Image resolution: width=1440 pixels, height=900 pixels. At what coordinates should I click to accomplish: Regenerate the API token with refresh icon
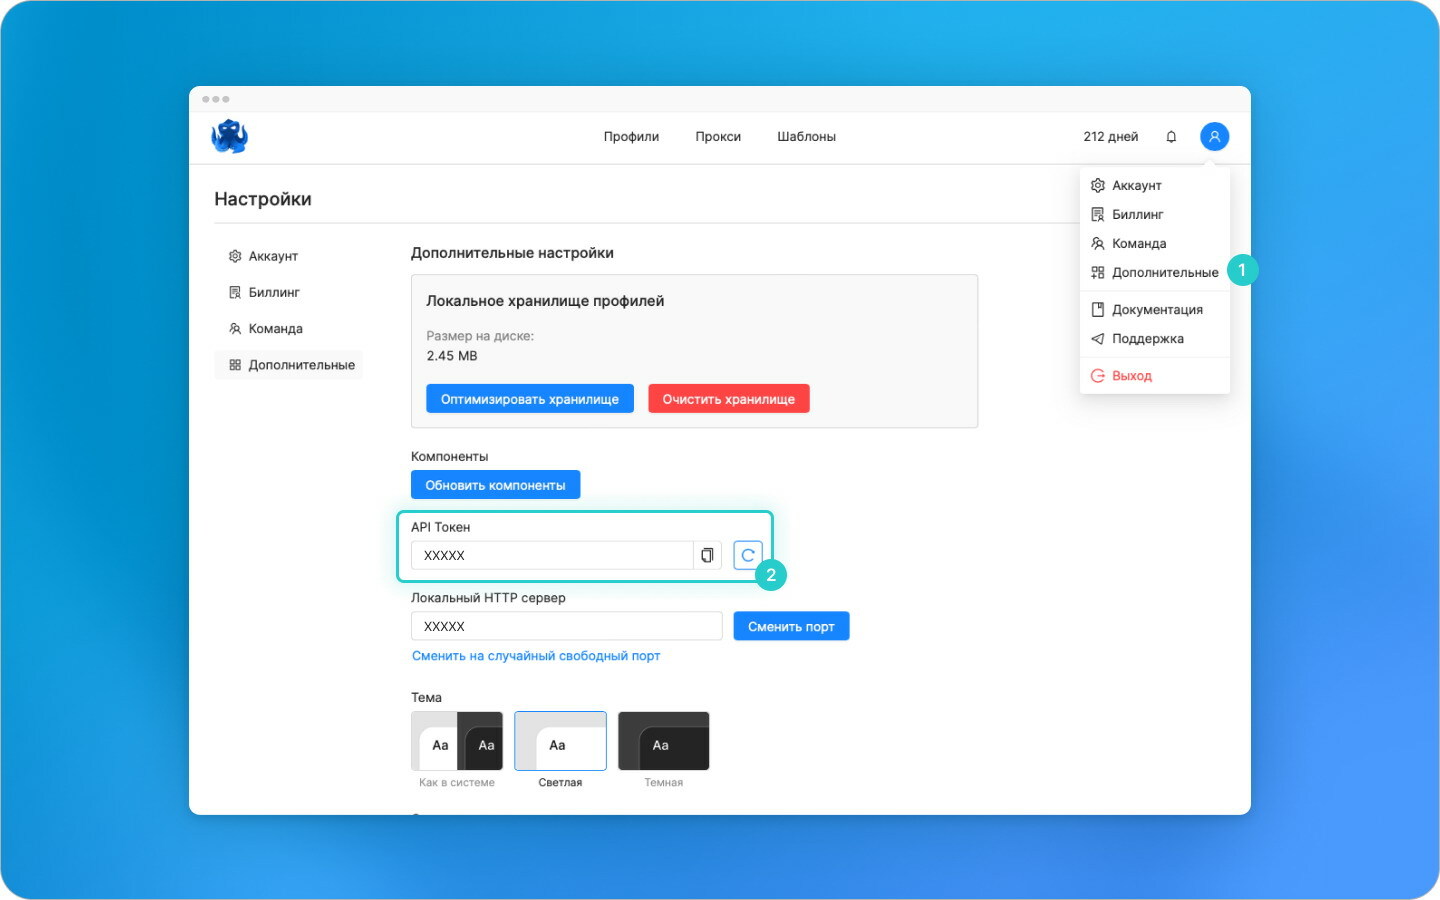(x=748, y=555)
